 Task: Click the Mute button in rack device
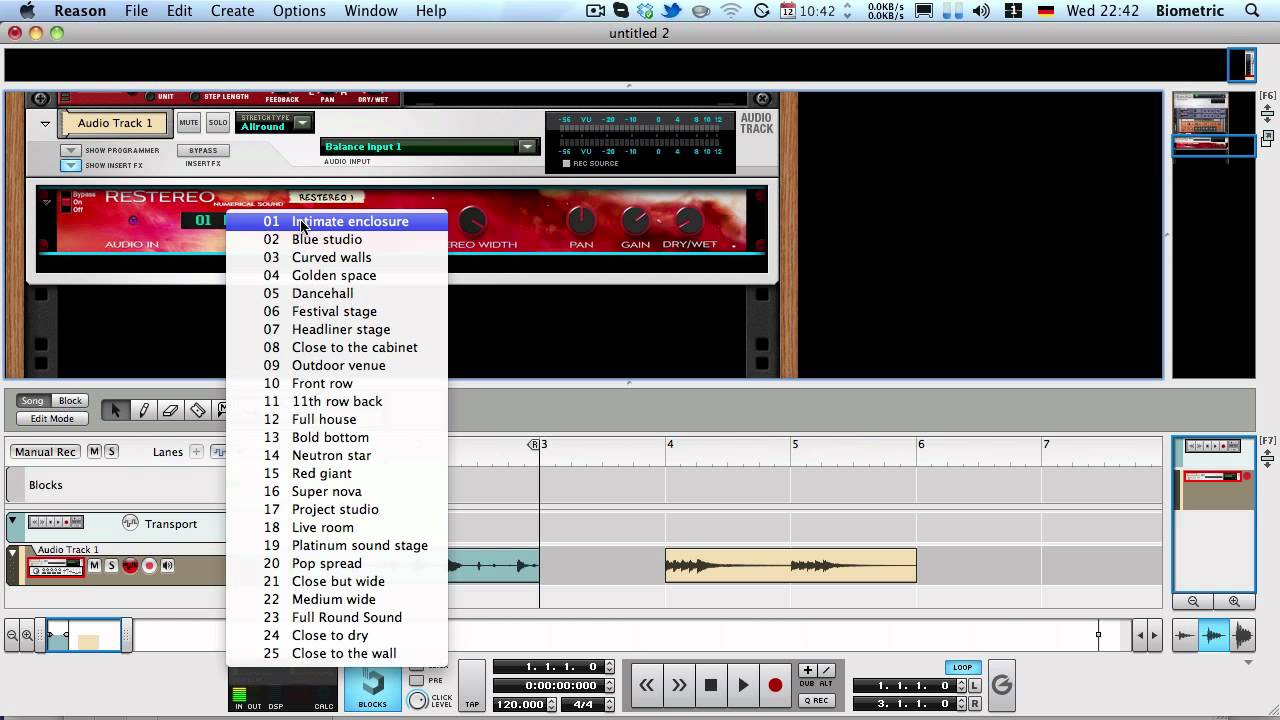(x=189, y=123)
